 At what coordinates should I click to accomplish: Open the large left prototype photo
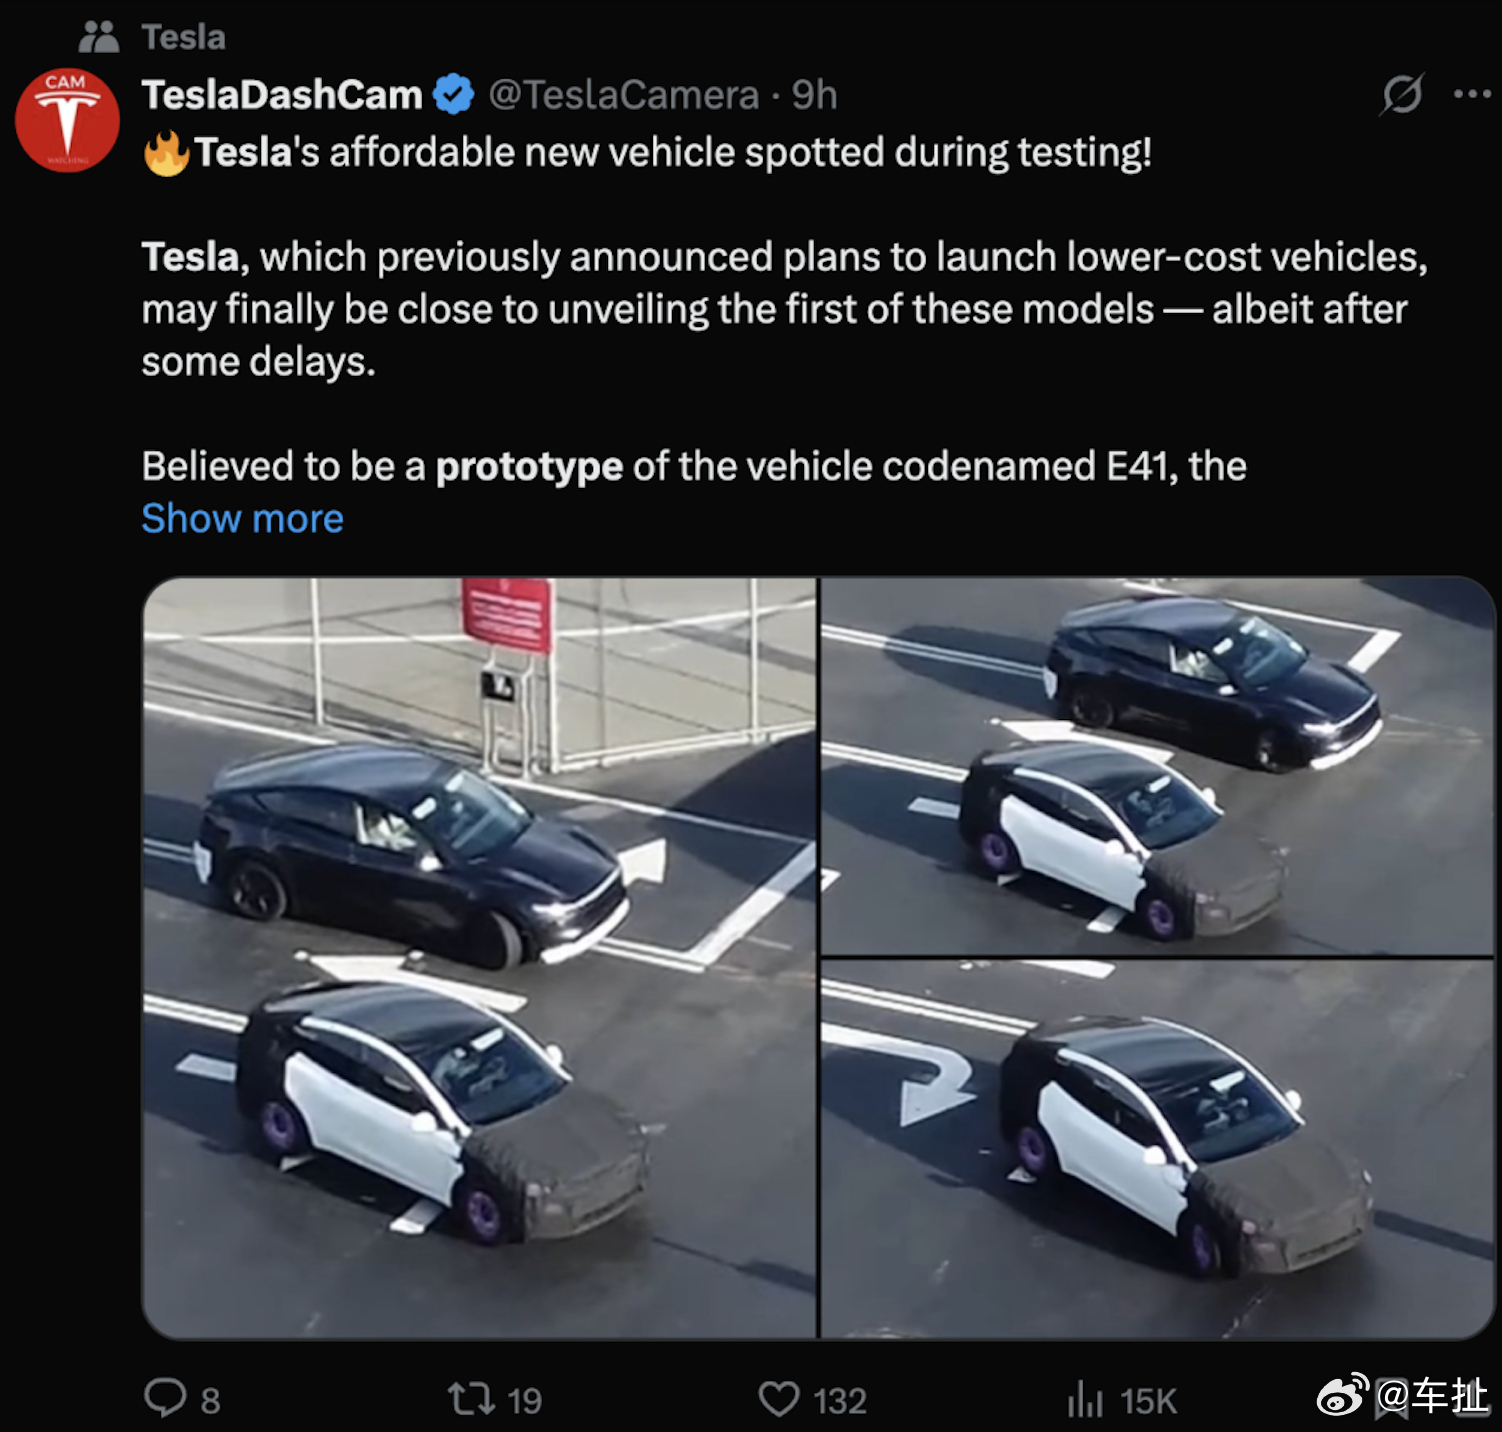[479, 957]
